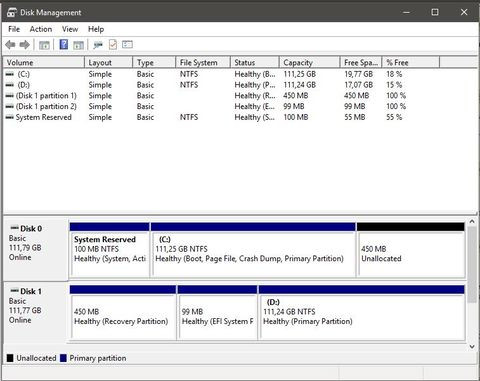Click the Back arrow toolbar icon

point(10,44)
